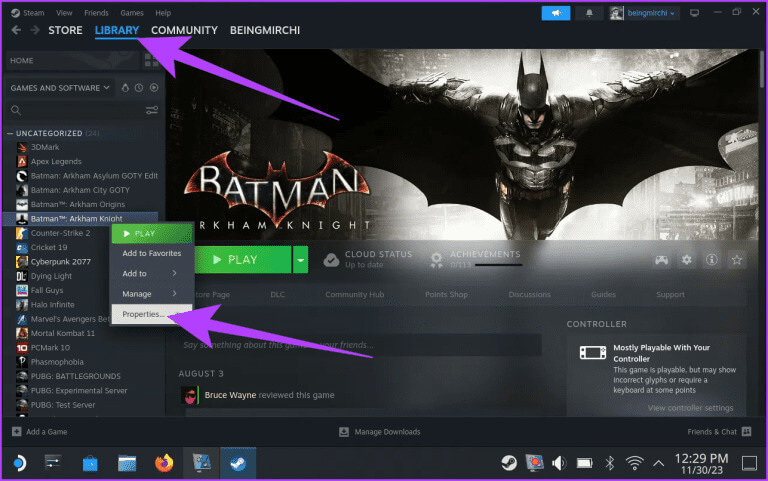Open the Discover store from the taskbar

90,463
